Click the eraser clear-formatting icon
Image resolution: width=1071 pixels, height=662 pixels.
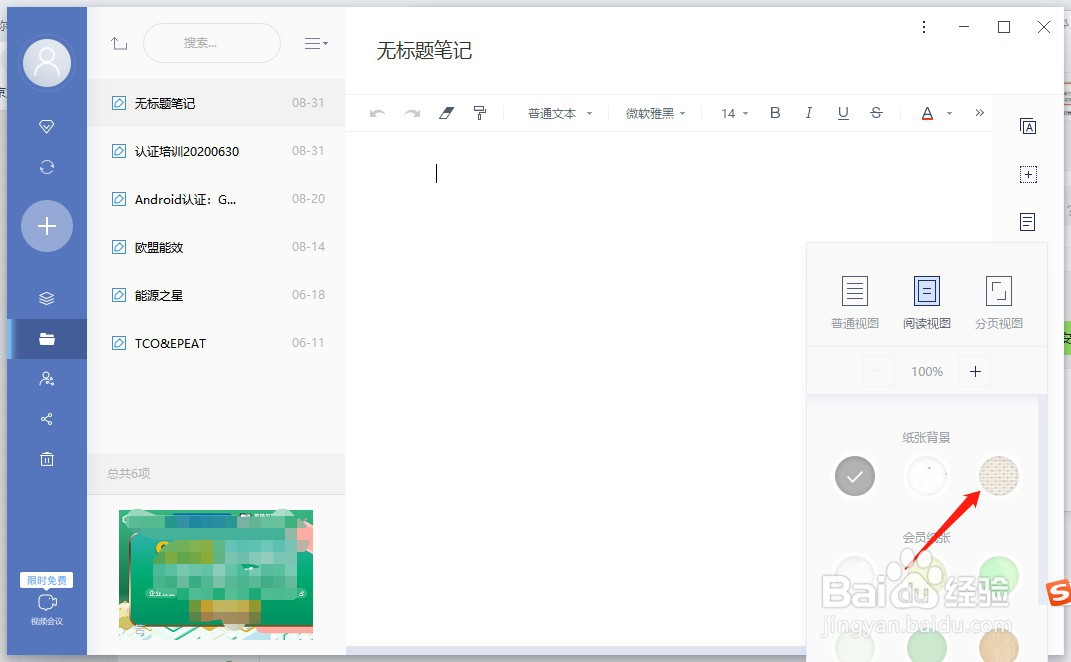click(446, 113)
